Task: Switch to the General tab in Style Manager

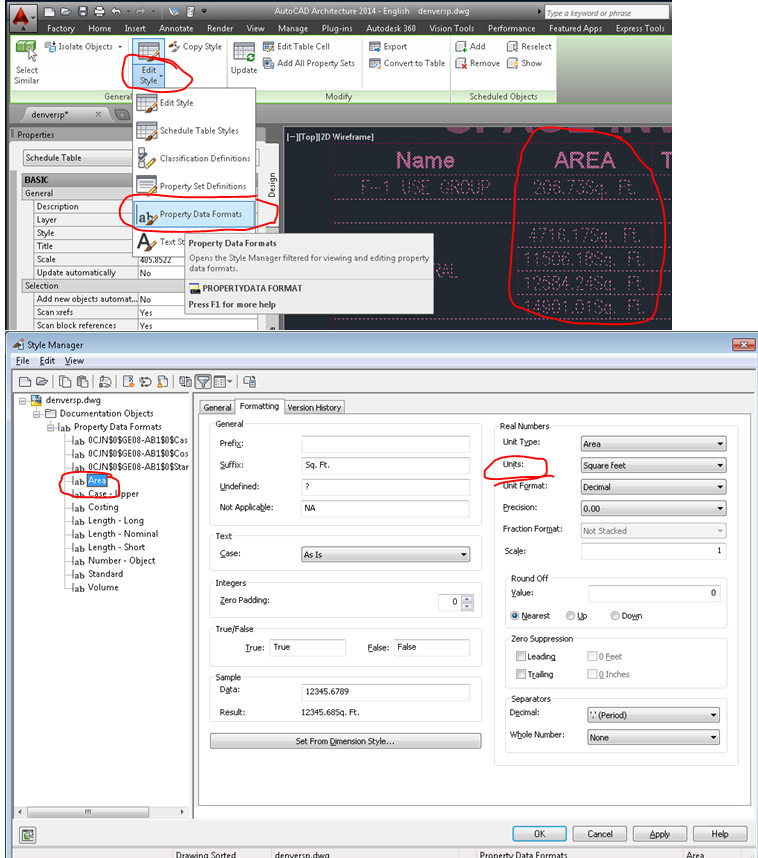Action: click(217, 407)
